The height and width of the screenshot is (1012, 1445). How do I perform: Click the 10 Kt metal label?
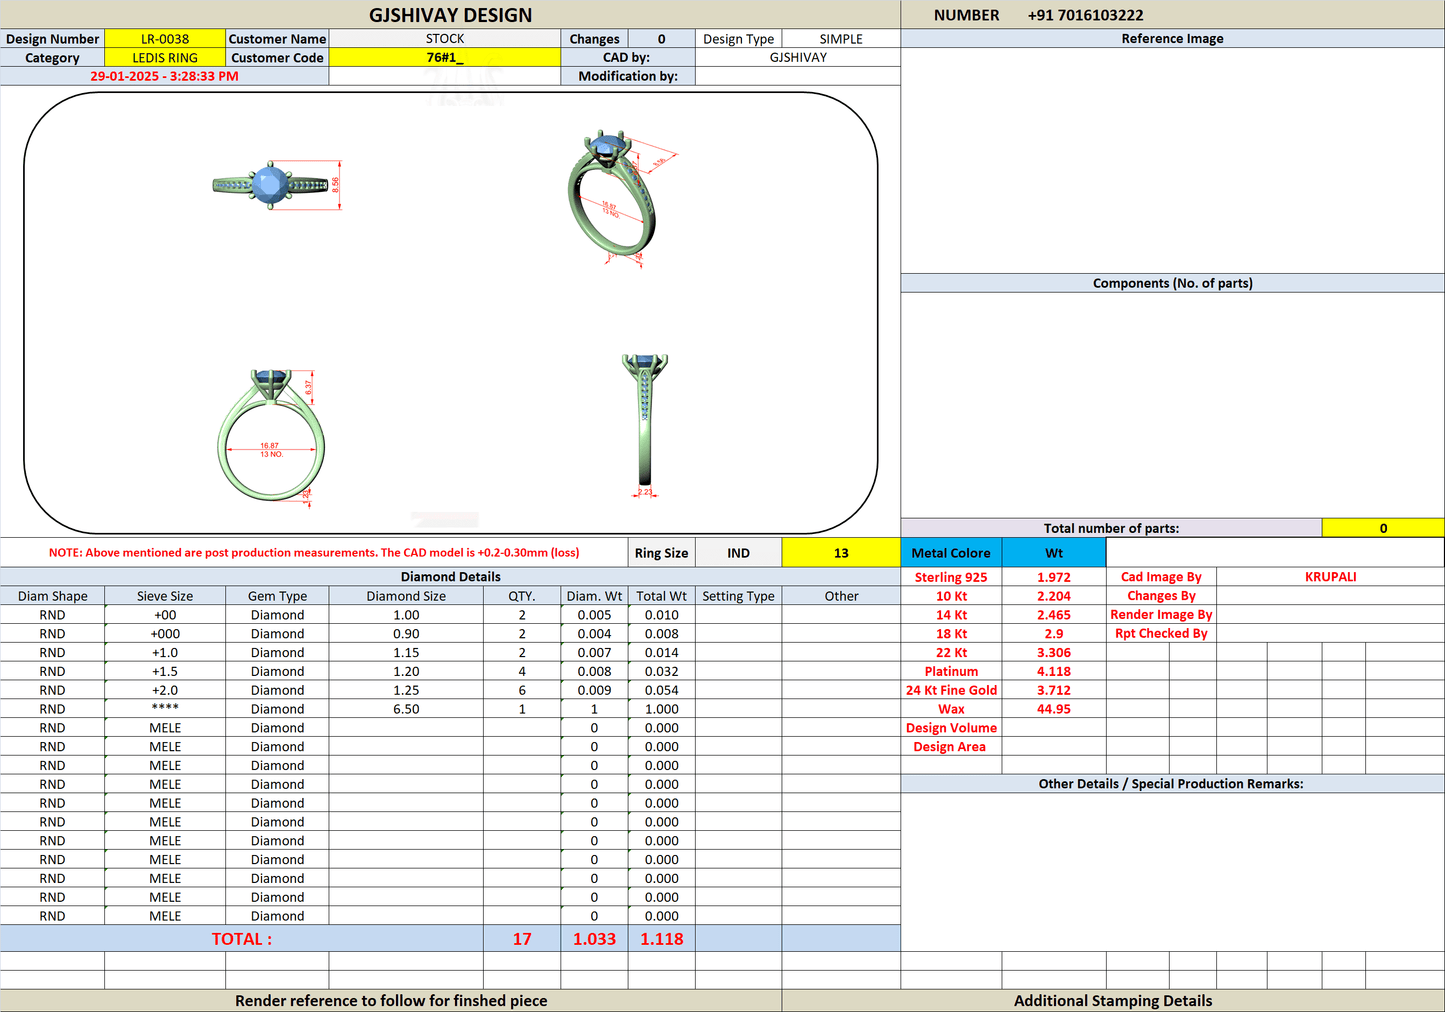[951, 596]
